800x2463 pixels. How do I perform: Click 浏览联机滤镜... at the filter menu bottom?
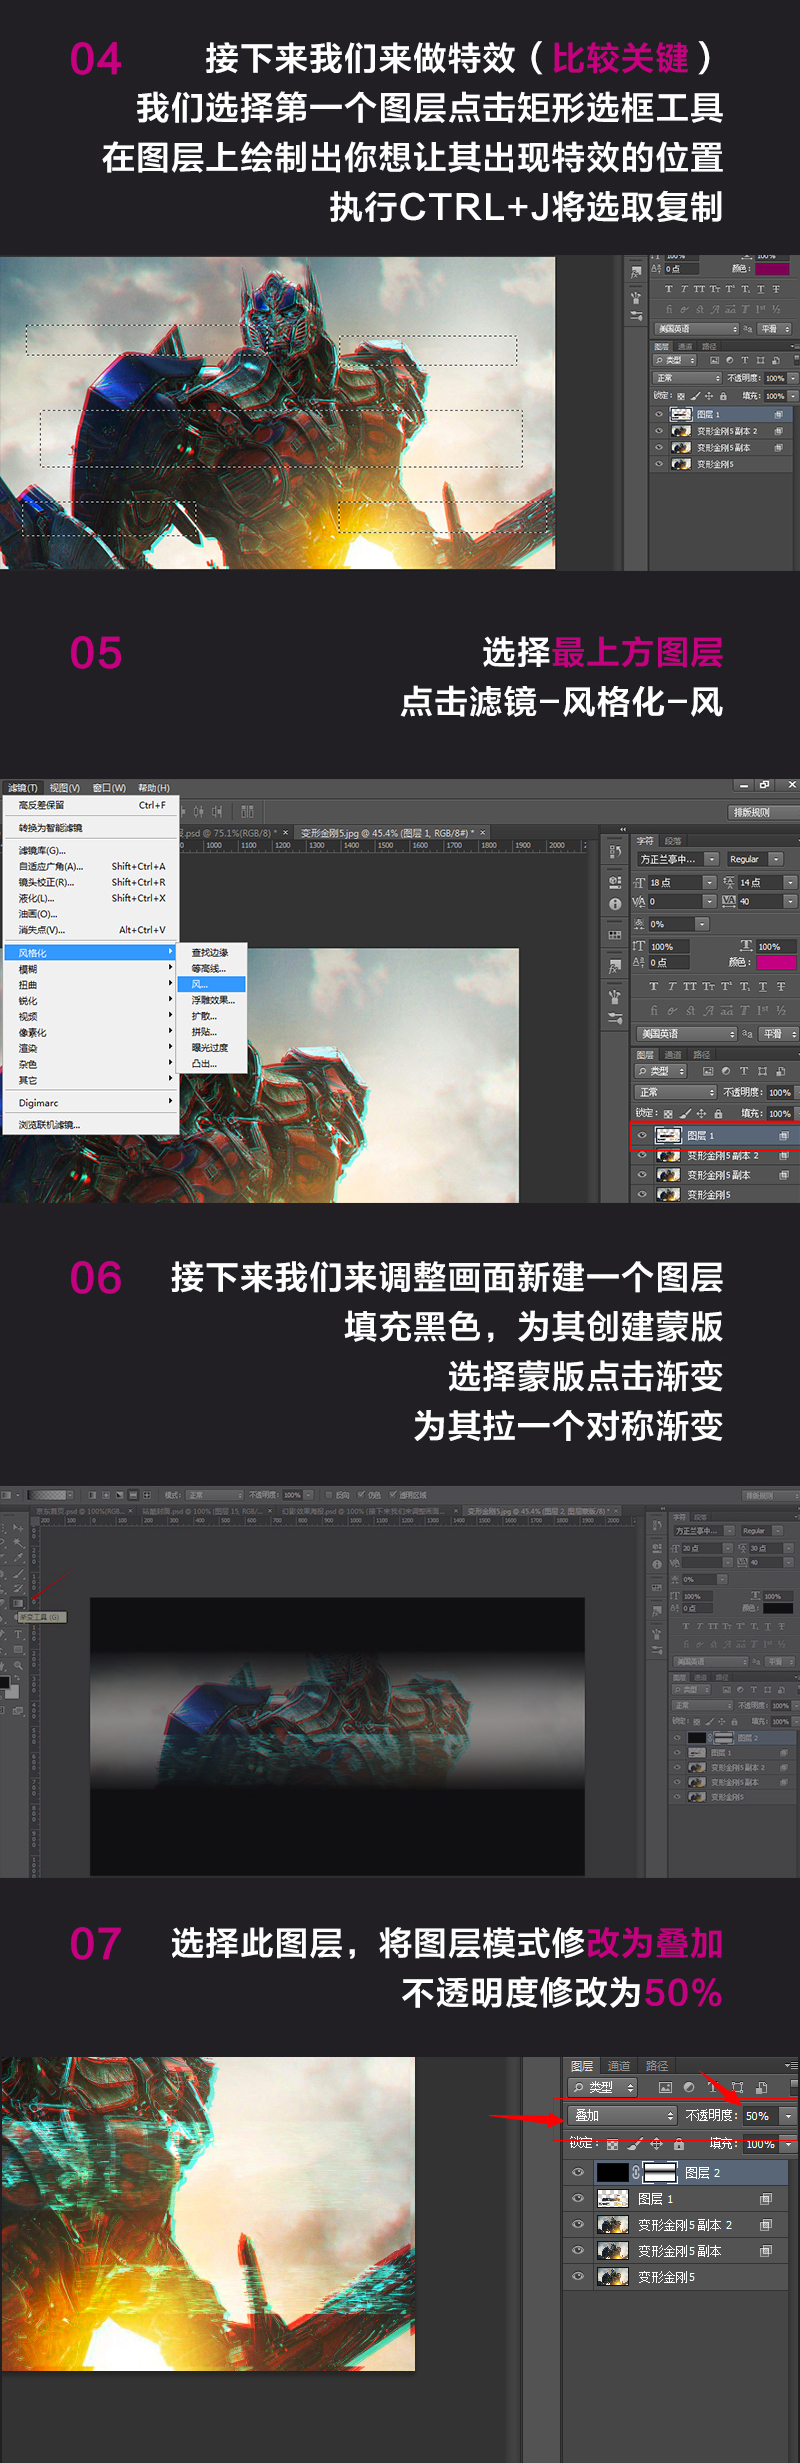(x=49, y=1125)
